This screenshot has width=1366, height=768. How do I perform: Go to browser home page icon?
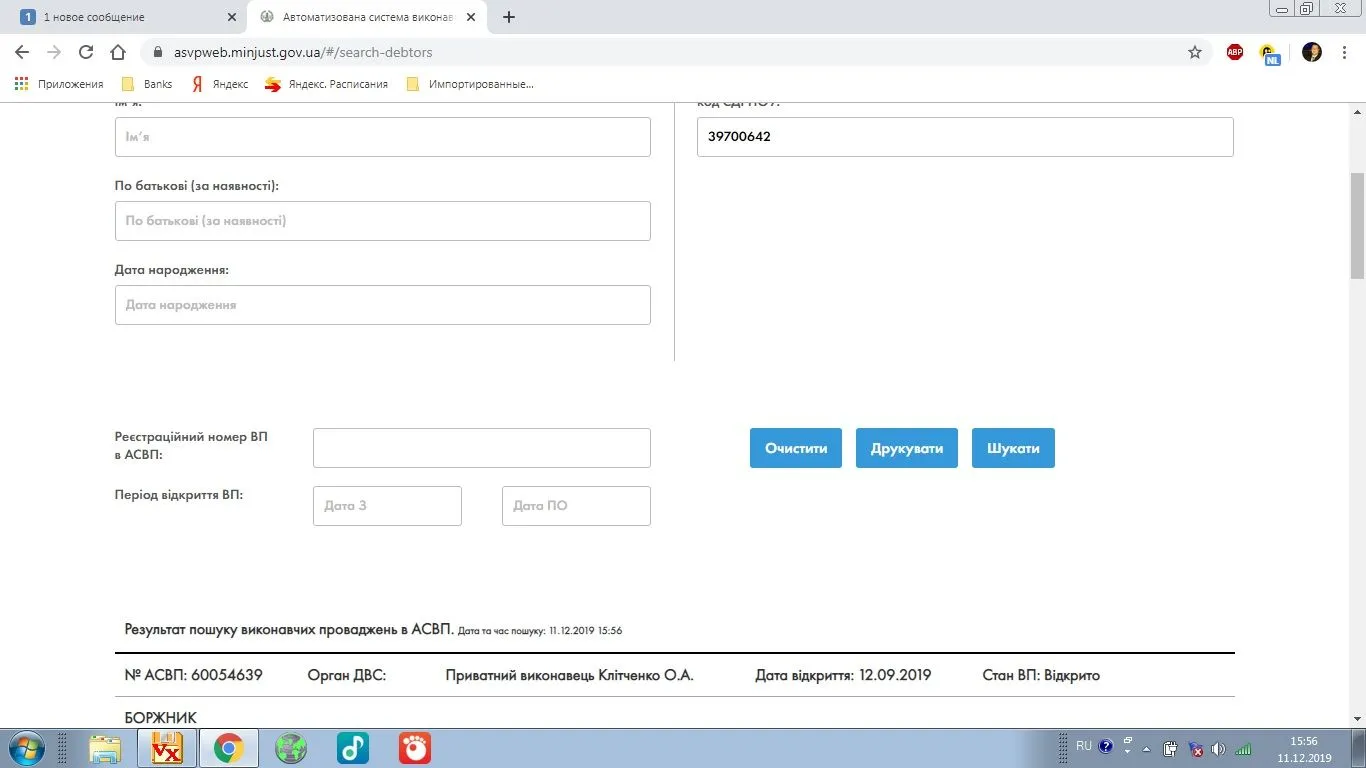pos(118,52)
